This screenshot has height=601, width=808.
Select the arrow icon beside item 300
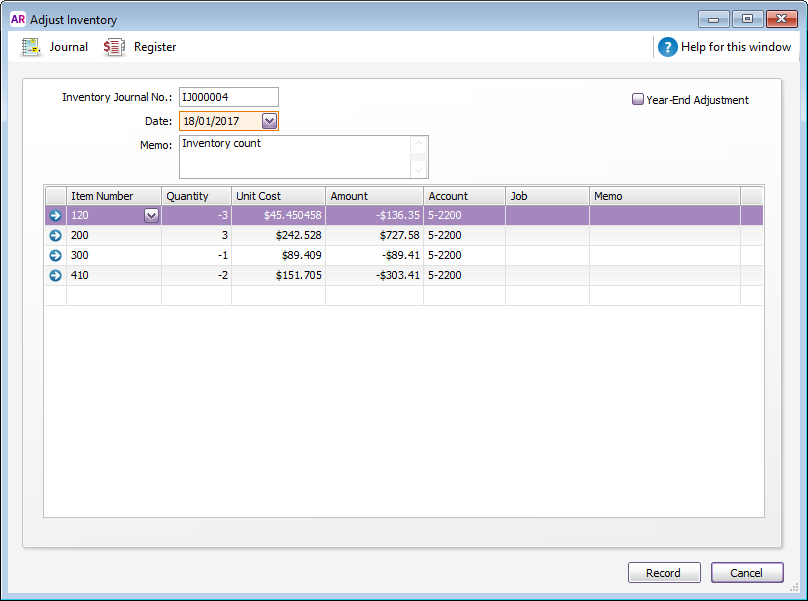(54, 255)
